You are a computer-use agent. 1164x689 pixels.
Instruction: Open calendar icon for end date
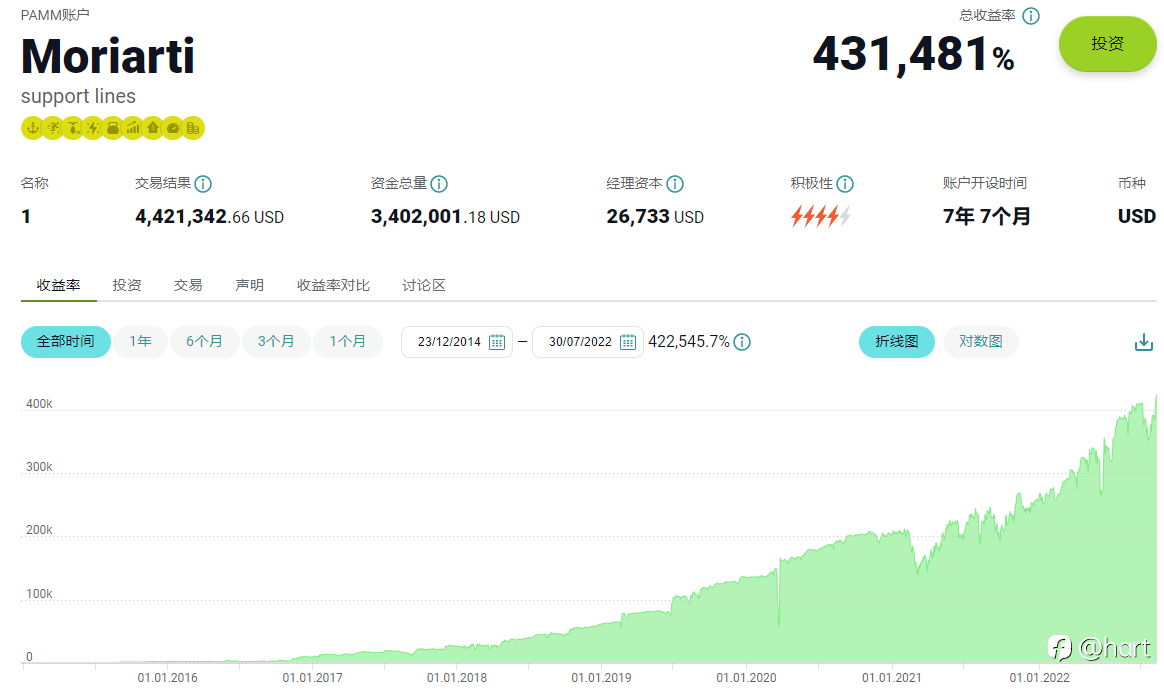(x=628, y=342)
